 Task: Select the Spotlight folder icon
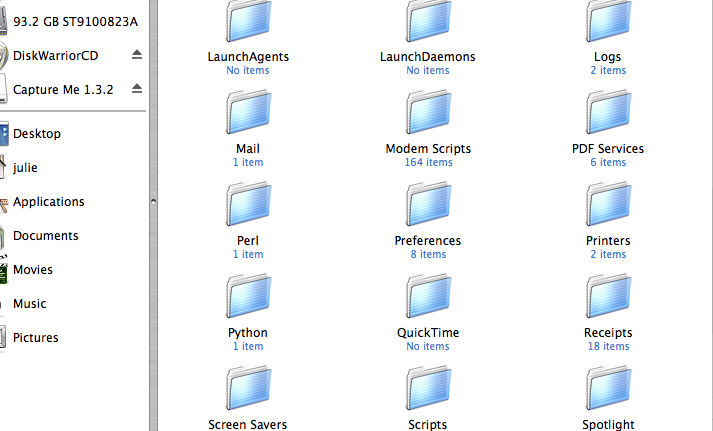pyautogui.click(x=608, y=388)
